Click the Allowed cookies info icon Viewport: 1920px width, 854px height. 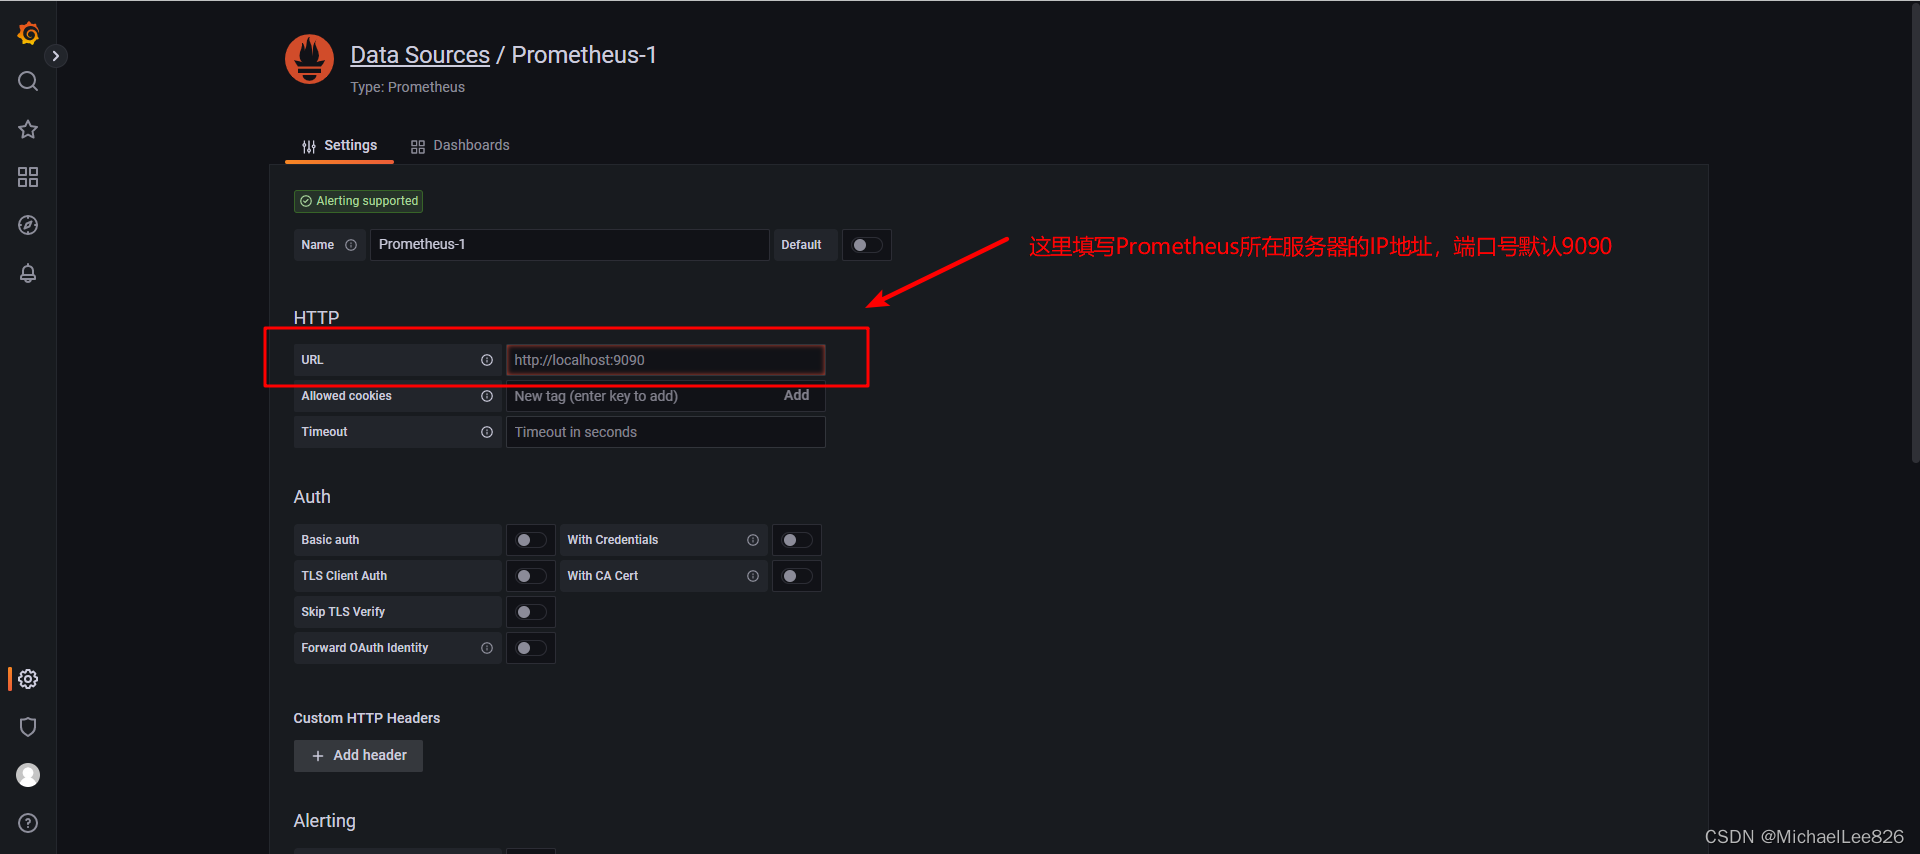coord(487,396)
